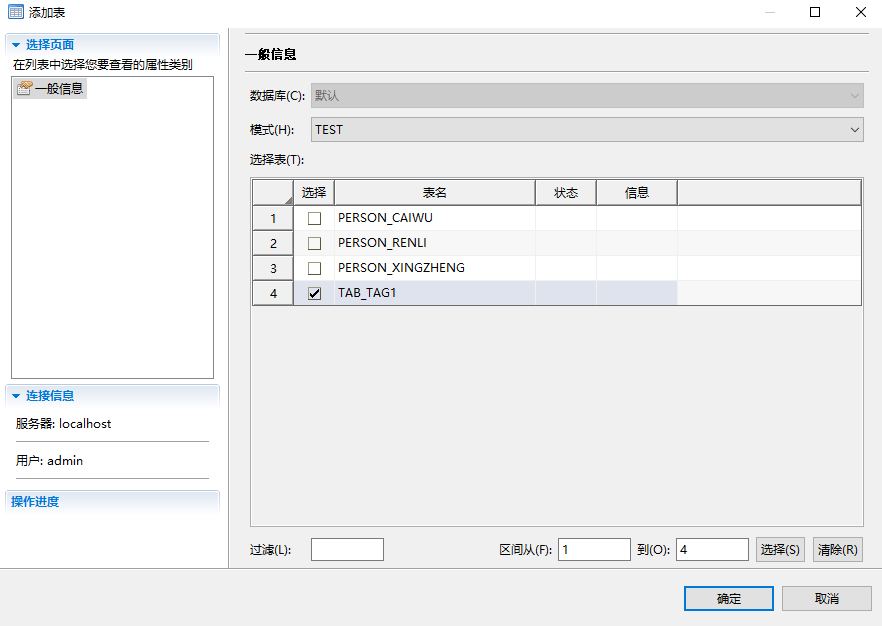Click the 状态 column header
Screen dimensions: 882x626
[x=566, y=193]
